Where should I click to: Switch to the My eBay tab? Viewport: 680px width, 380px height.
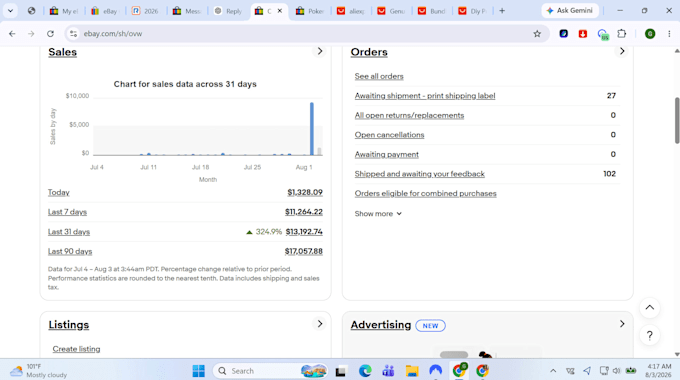pos(64,11)
